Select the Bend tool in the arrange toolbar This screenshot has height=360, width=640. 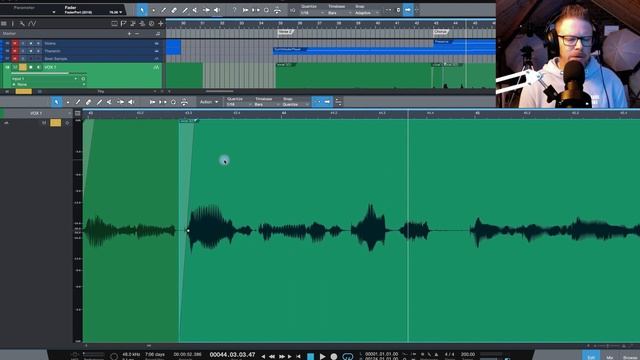pos(207,10)
